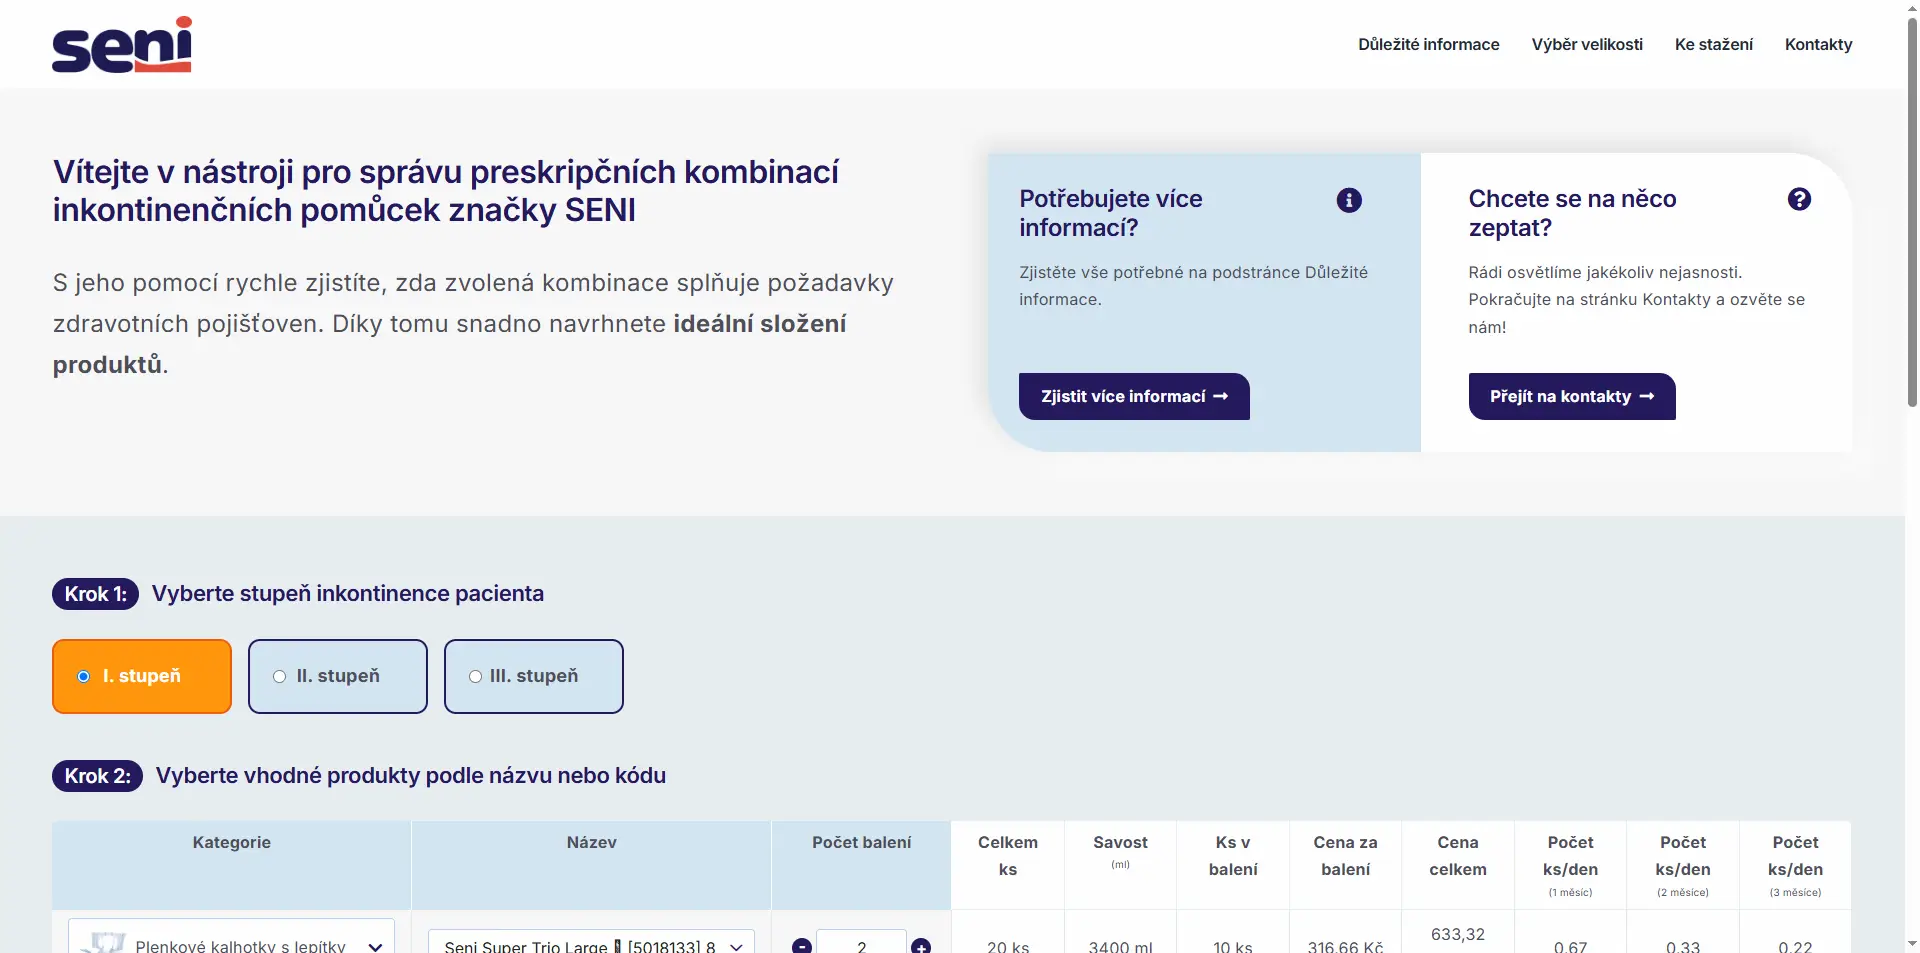Click the question mark circle icon
The height and width of the screenshot is (953, 1920).
click(1799, 199)
